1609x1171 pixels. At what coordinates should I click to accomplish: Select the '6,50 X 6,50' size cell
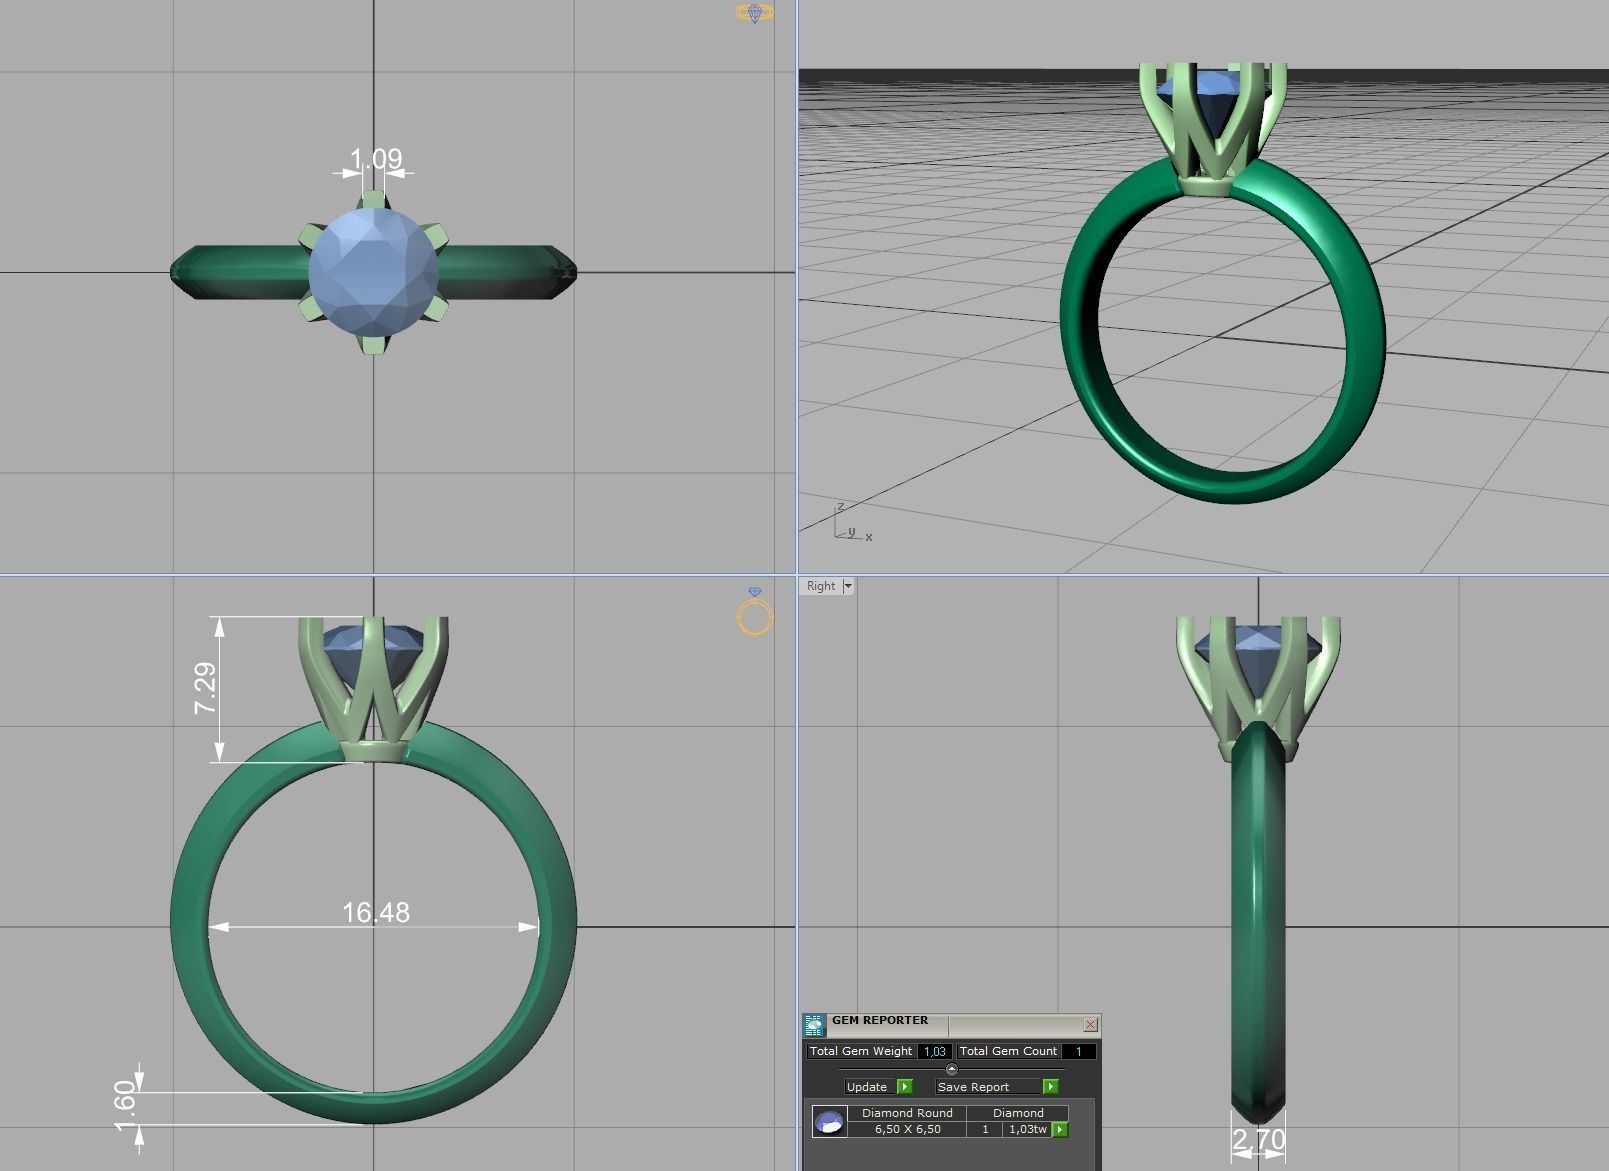click(x=907, y=1129)
